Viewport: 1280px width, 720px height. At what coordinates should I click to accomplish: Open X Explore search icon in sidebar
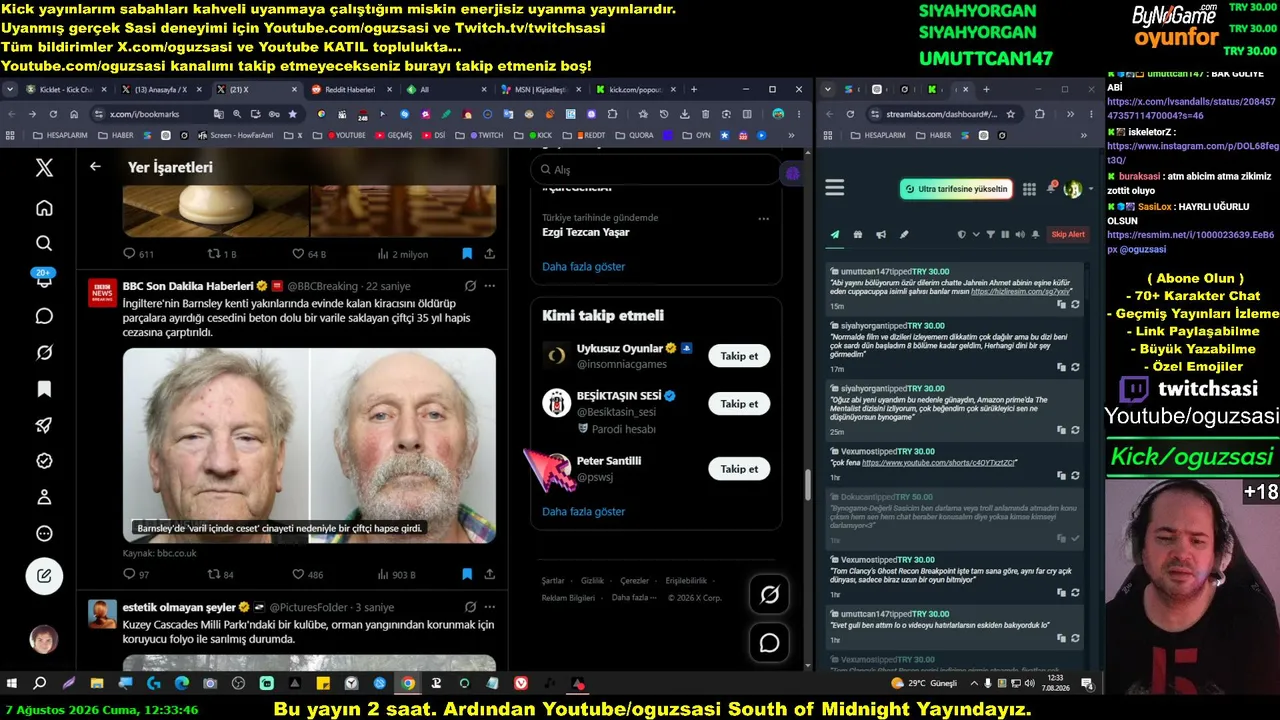[44, 243]
